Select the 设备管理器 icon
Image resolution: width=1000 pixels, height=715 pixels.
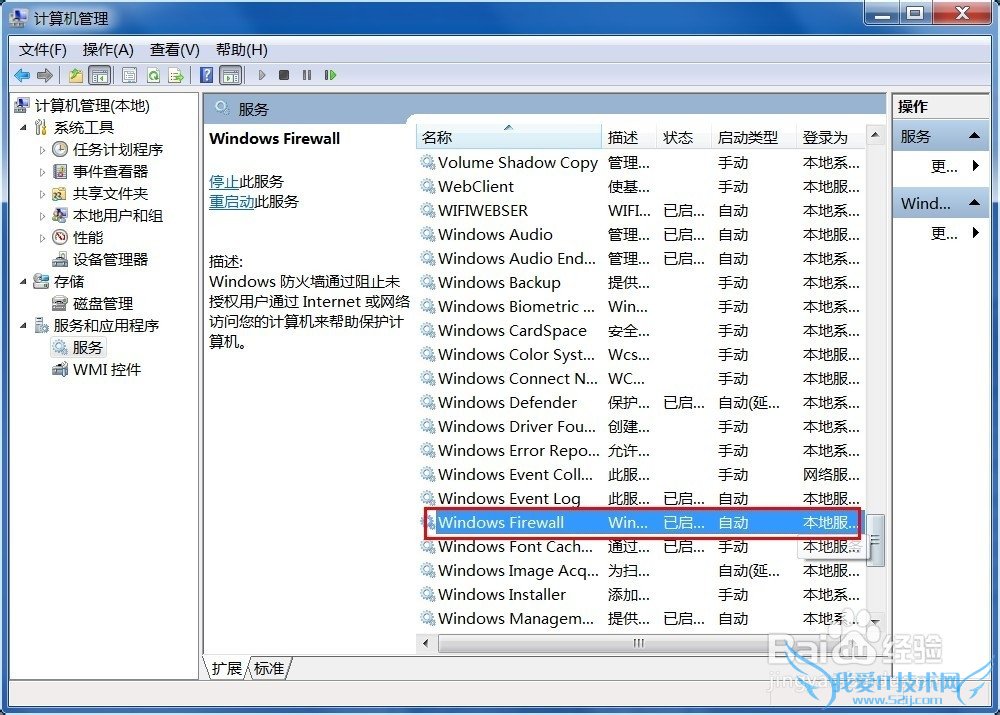(x=60, y=260)
